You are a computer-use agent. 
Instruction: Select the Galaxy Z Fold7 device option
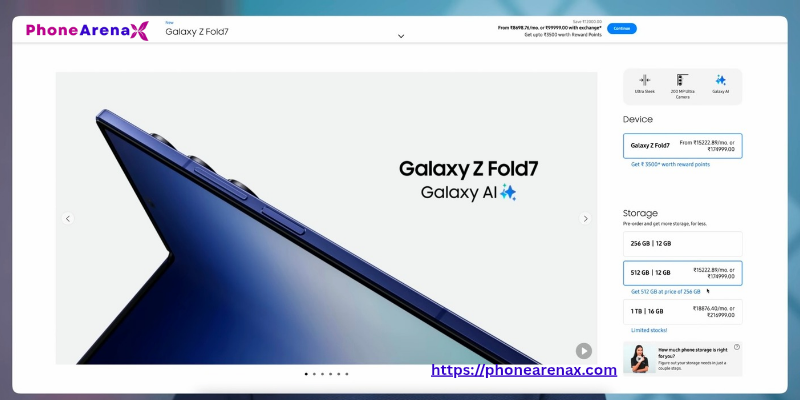[x=683, y=146]
